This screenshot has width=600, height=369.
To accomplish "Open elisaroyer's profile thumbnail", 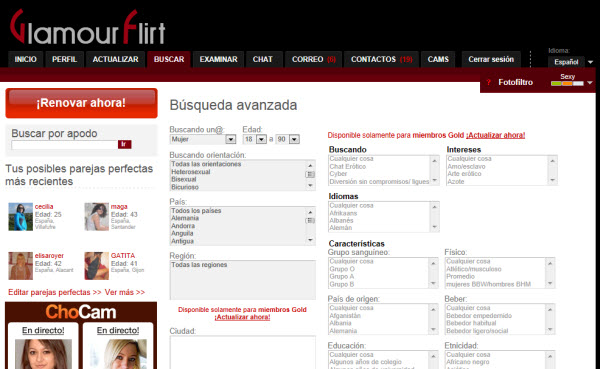I will click(21, 266).
